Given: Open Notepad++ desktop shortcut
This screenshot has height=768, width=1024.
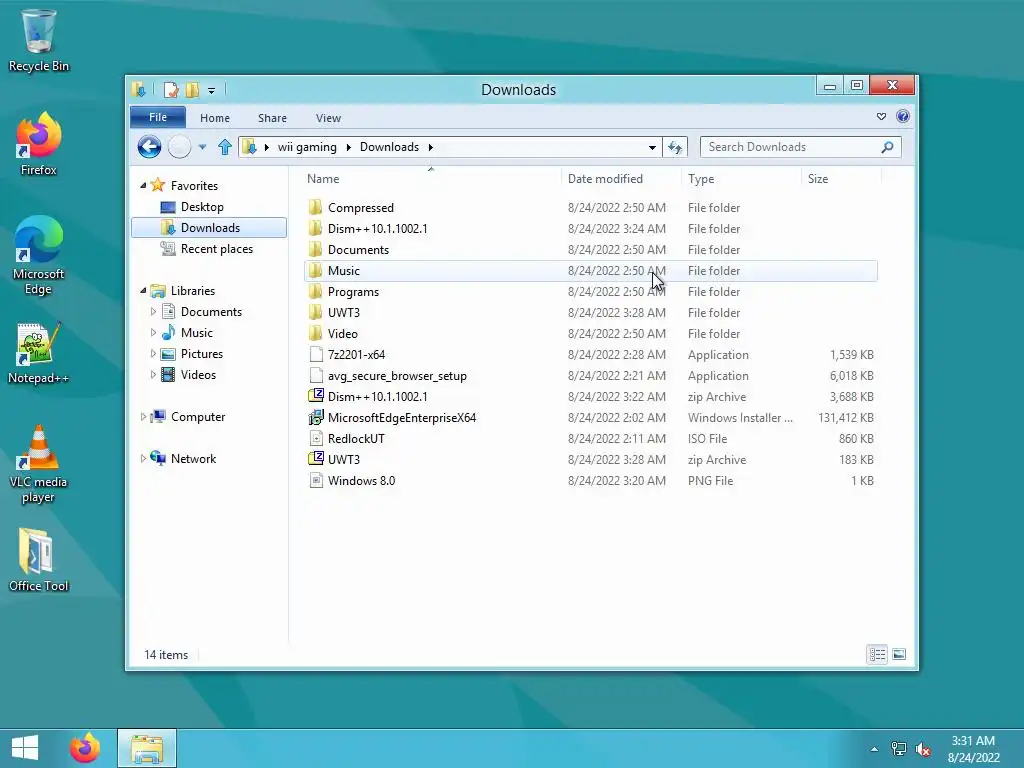Looking at the screenshot, I should (x=39, y=353).
